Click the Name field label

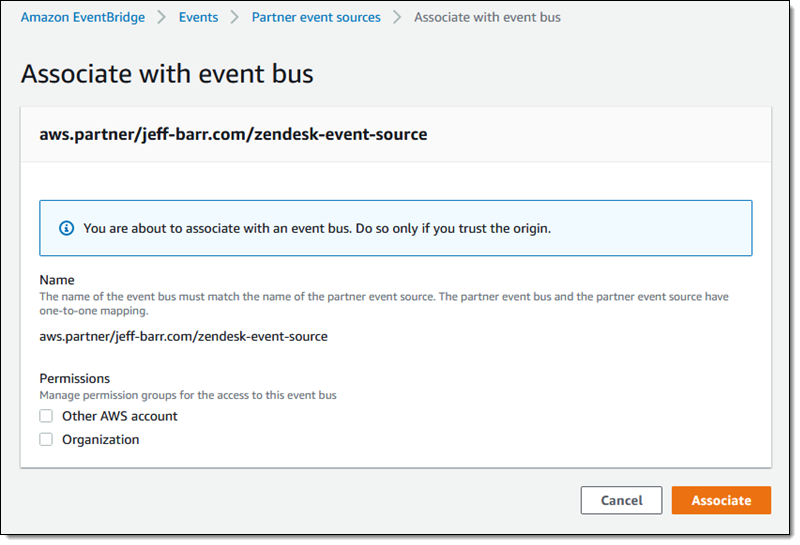click(57, 280)
